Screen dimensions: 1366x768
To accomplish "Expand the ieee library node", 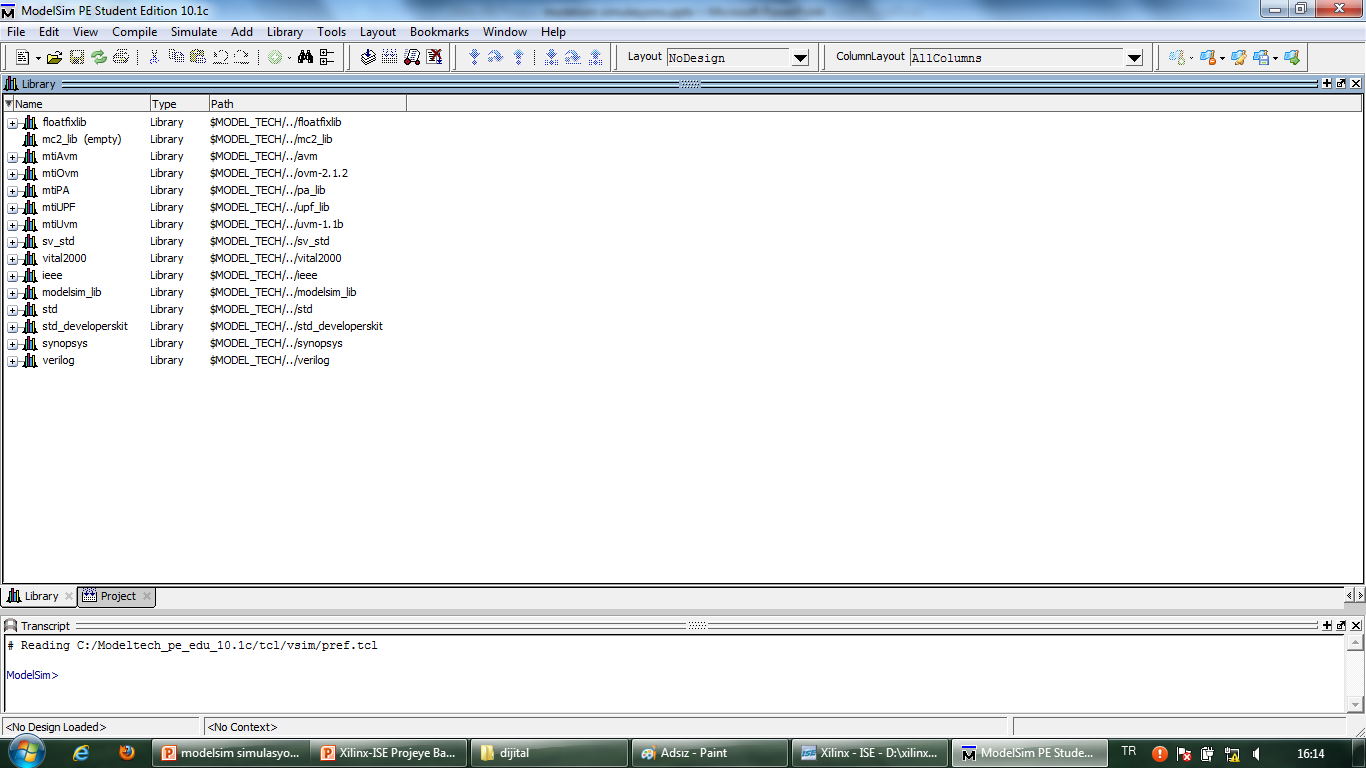I will (x=12, y=276).
